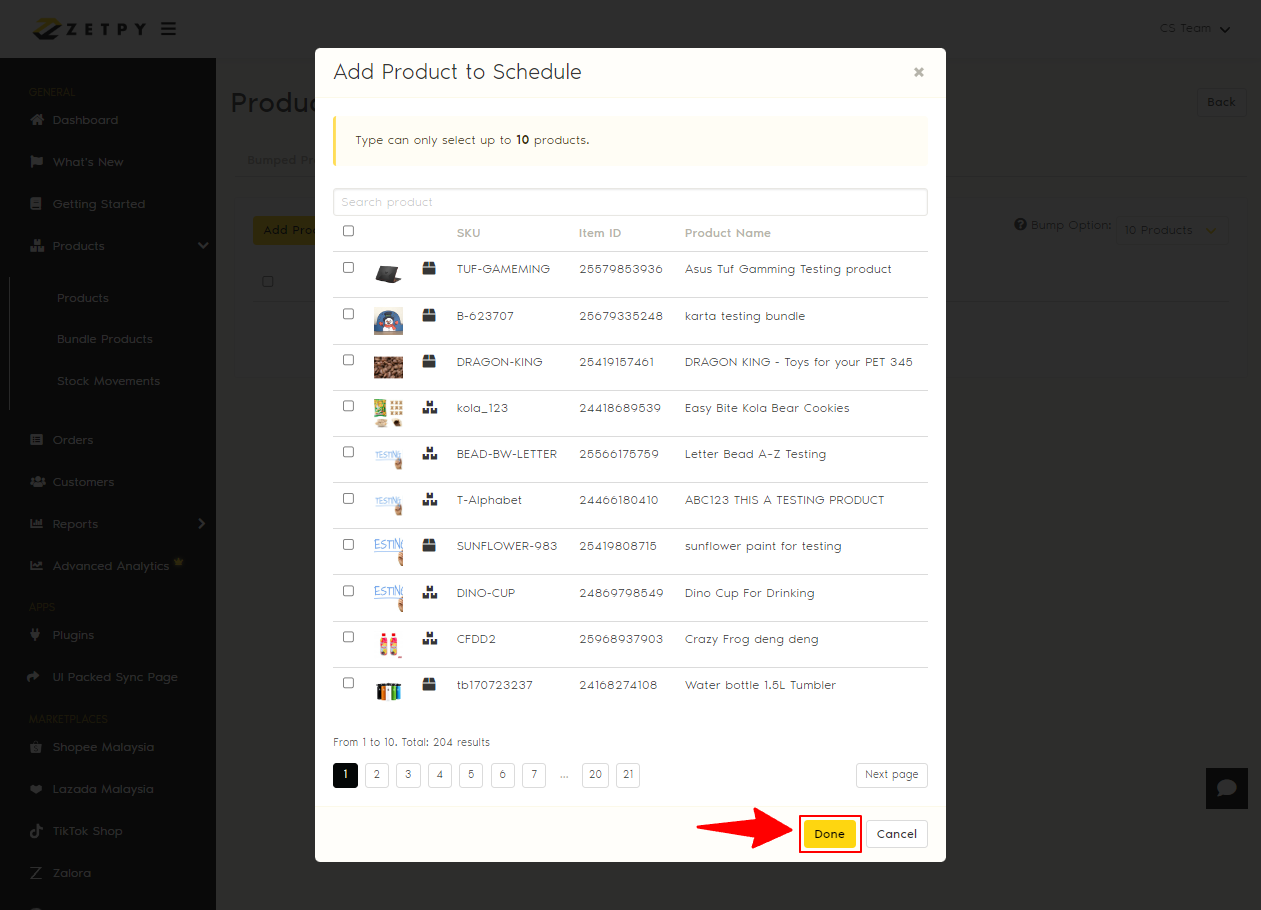This screenshot has width=1261, height=910.
Task: Click the Item ID column header
Action: click(600, 233)
